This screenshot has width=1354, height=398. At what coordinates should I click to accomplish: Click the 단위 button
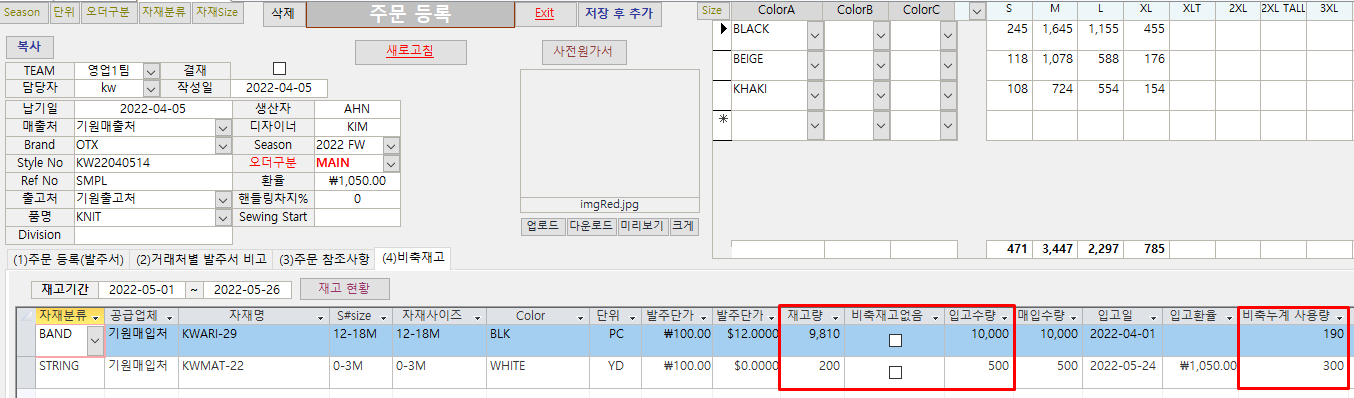63,13
